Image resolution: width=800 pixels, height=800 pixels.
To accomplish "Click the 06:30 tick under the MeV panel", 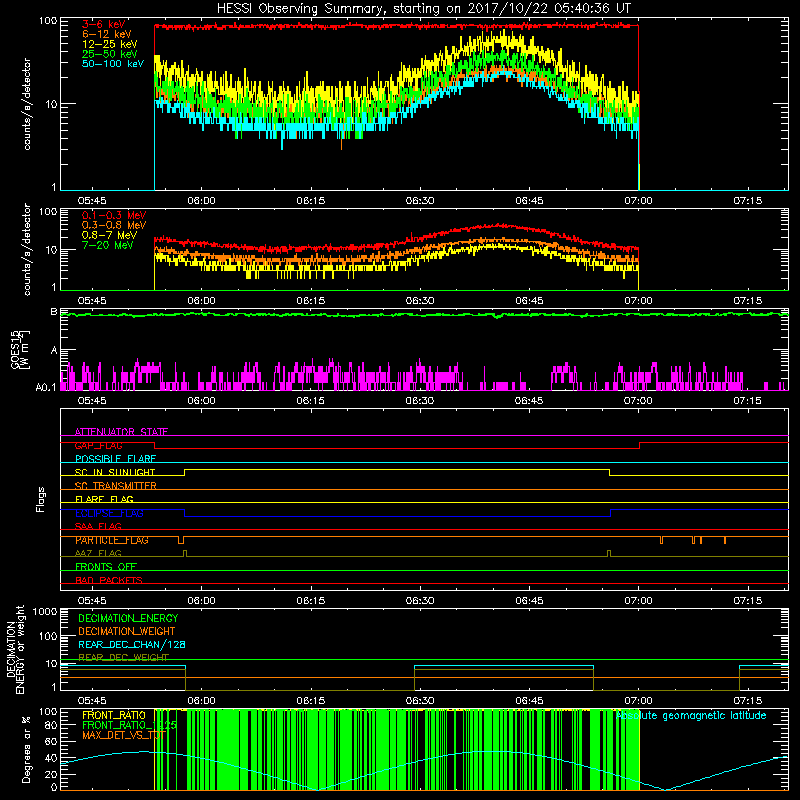I will click(x=420, y=301).
